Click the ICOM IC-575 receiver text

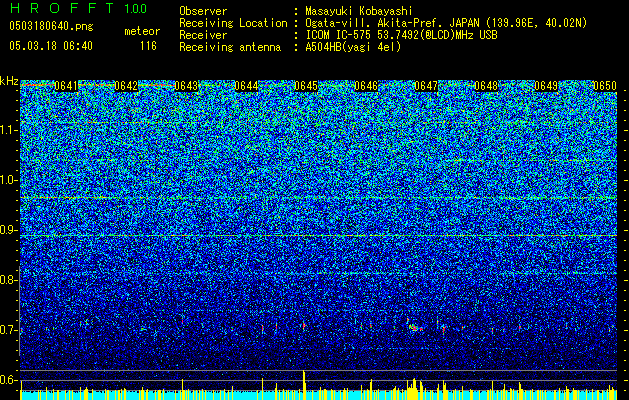click(x=401, y=35)
